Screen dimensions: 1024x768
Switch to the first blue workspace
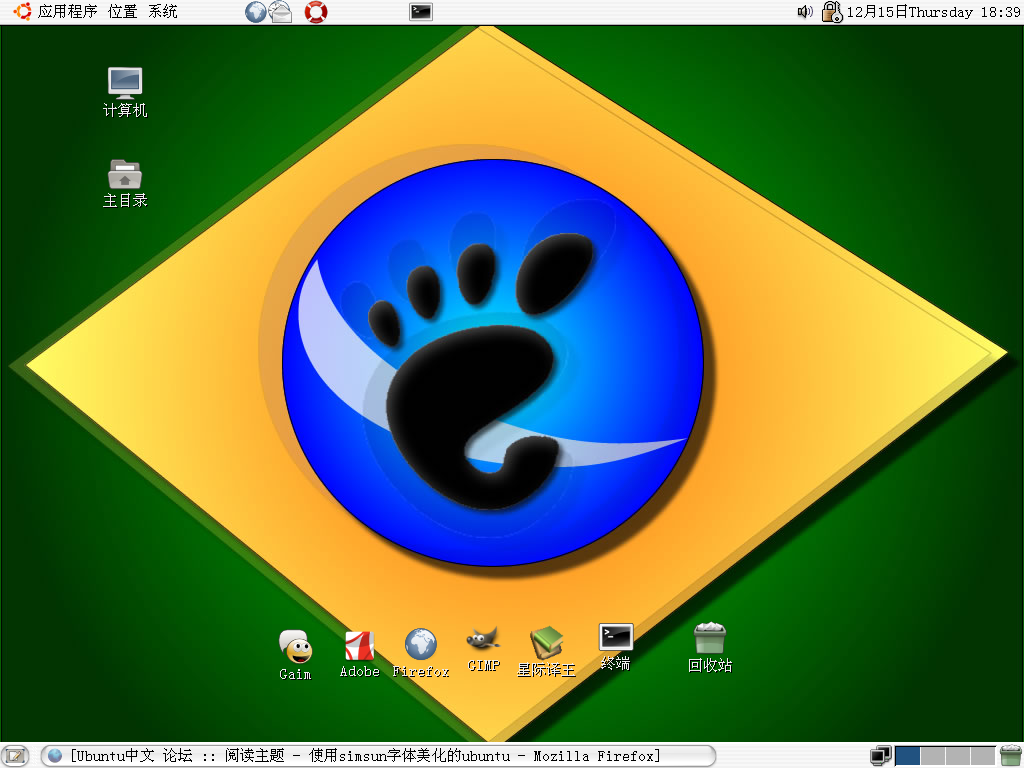907,756
